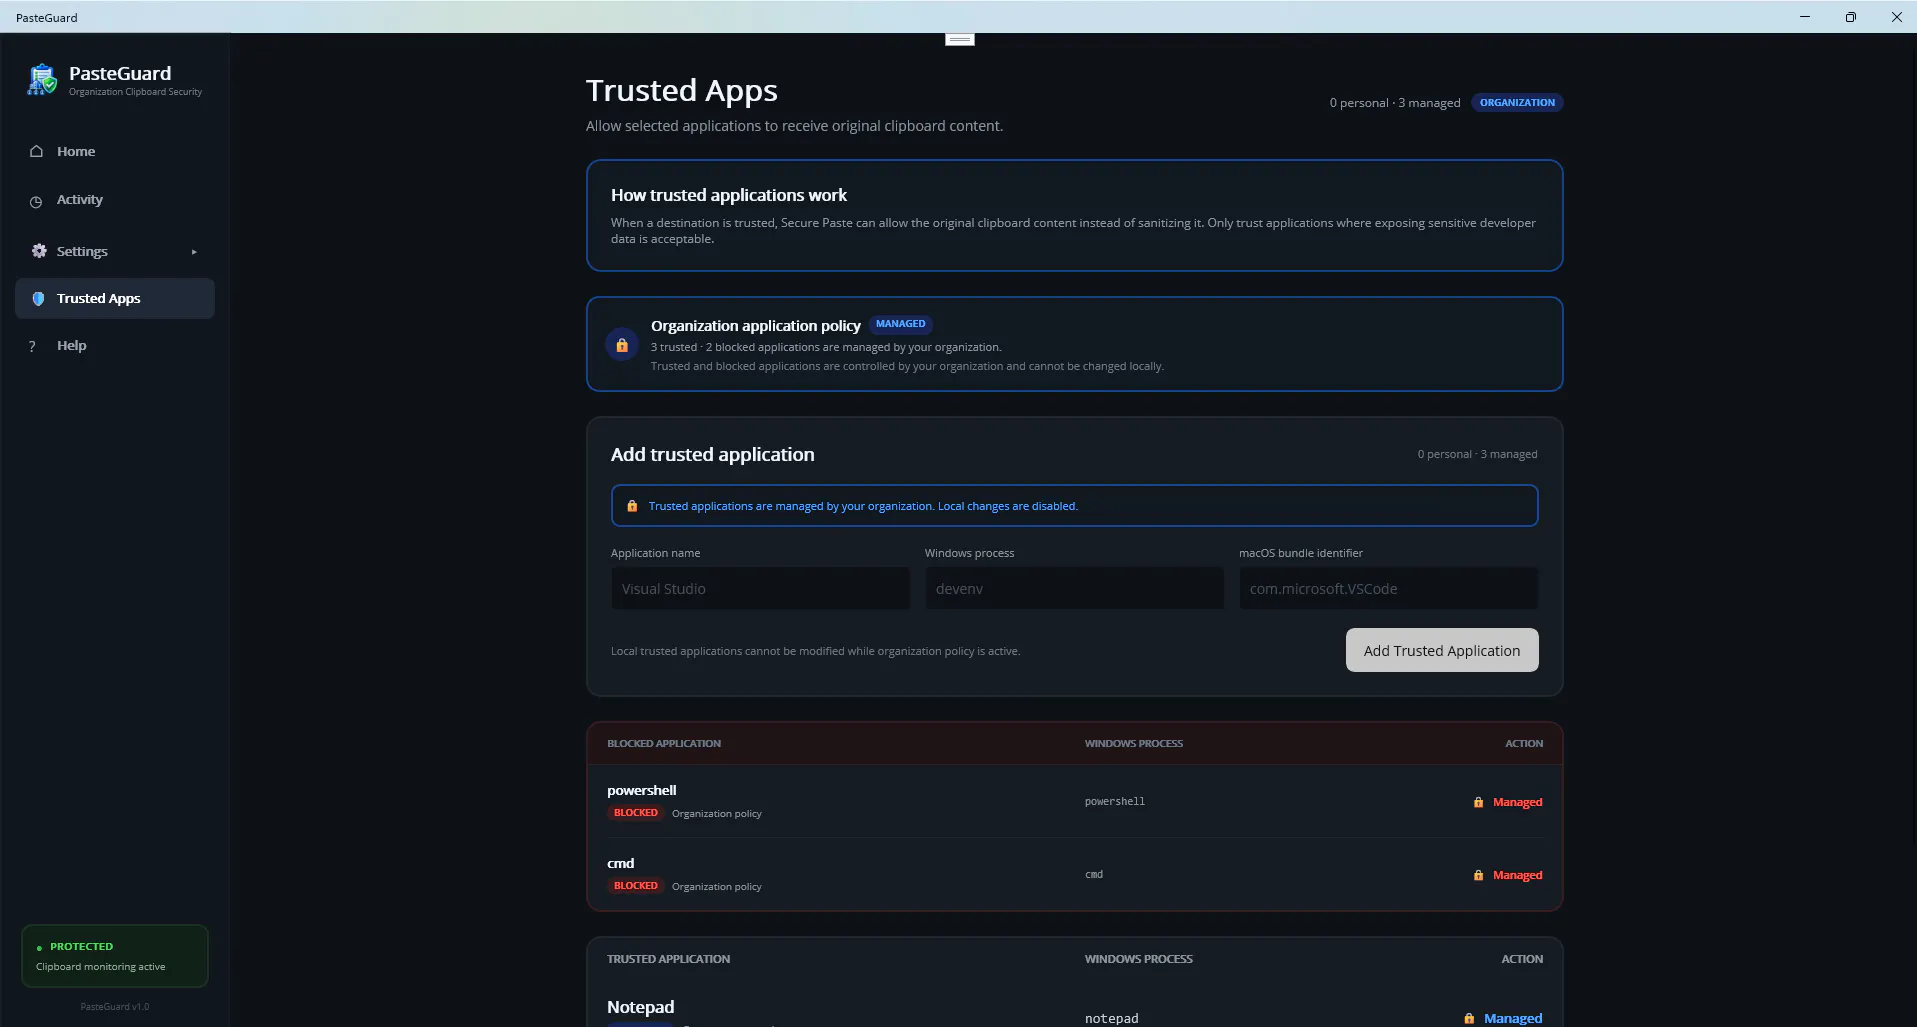Click Managed action for powershell
The height and width of the screenshot is (1027, 1917).
[1517, 802]
